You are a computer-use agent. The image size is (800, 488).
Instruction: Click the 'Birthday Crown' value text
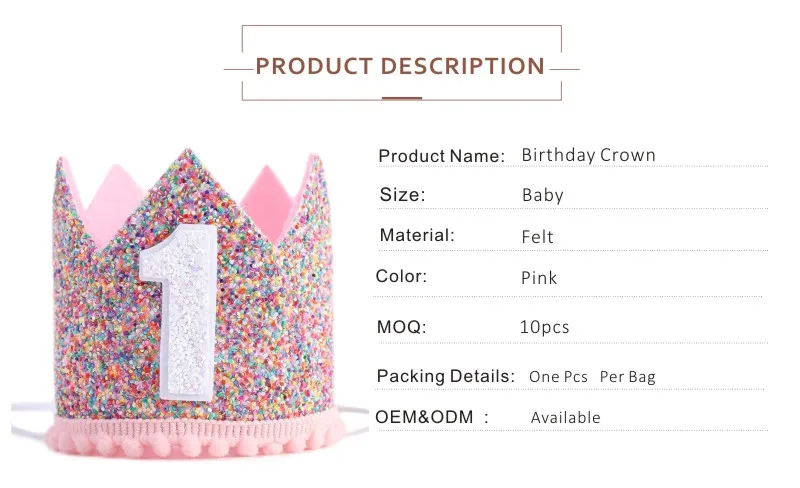pyautogui.click(x=588, y=155)
